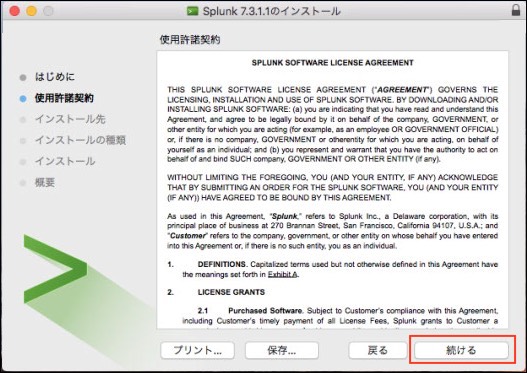
Task: Minimize the installer with yellow button
Action: [32, 11]
